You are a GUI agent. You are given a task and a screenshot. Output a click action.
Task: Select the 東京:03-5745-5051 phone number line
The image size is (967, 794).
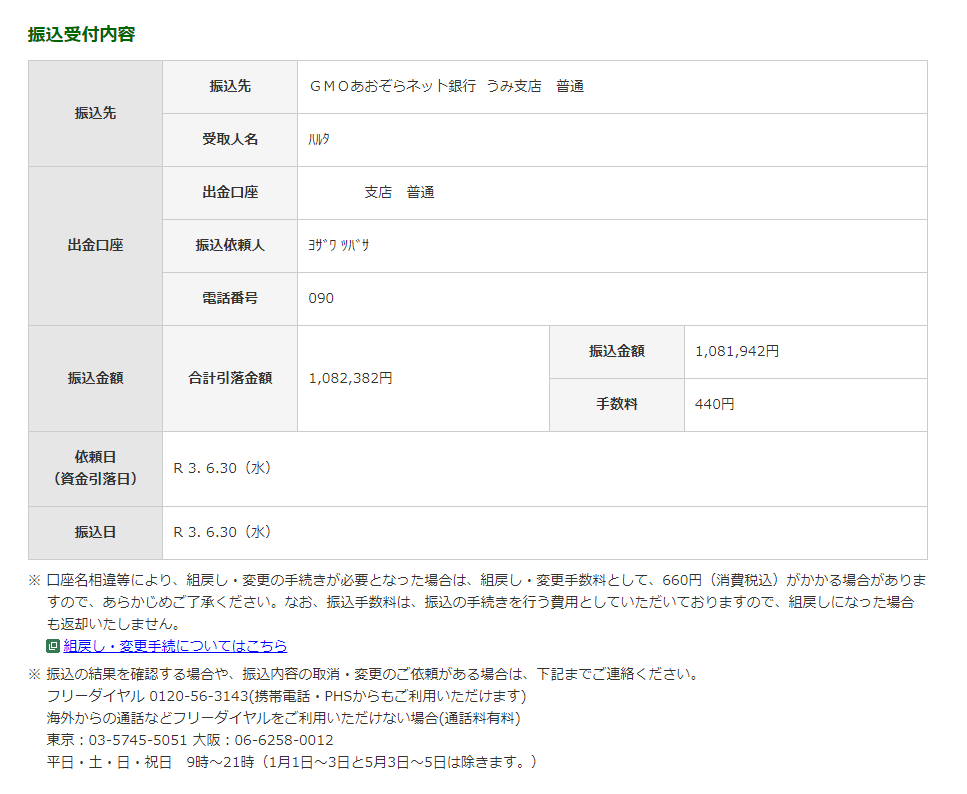pyautogui.click(x=190, y=740)
